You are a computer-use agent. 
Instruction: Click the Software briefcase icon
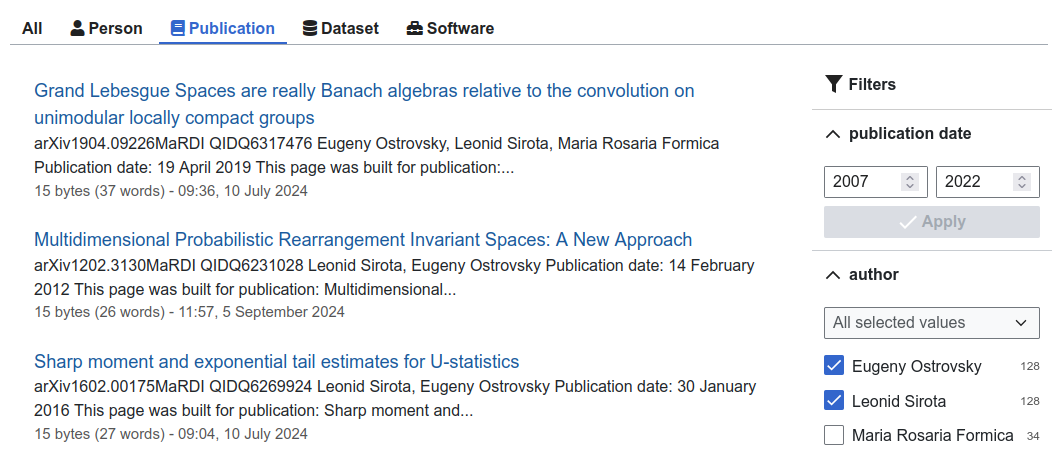[x=415, y=28]
